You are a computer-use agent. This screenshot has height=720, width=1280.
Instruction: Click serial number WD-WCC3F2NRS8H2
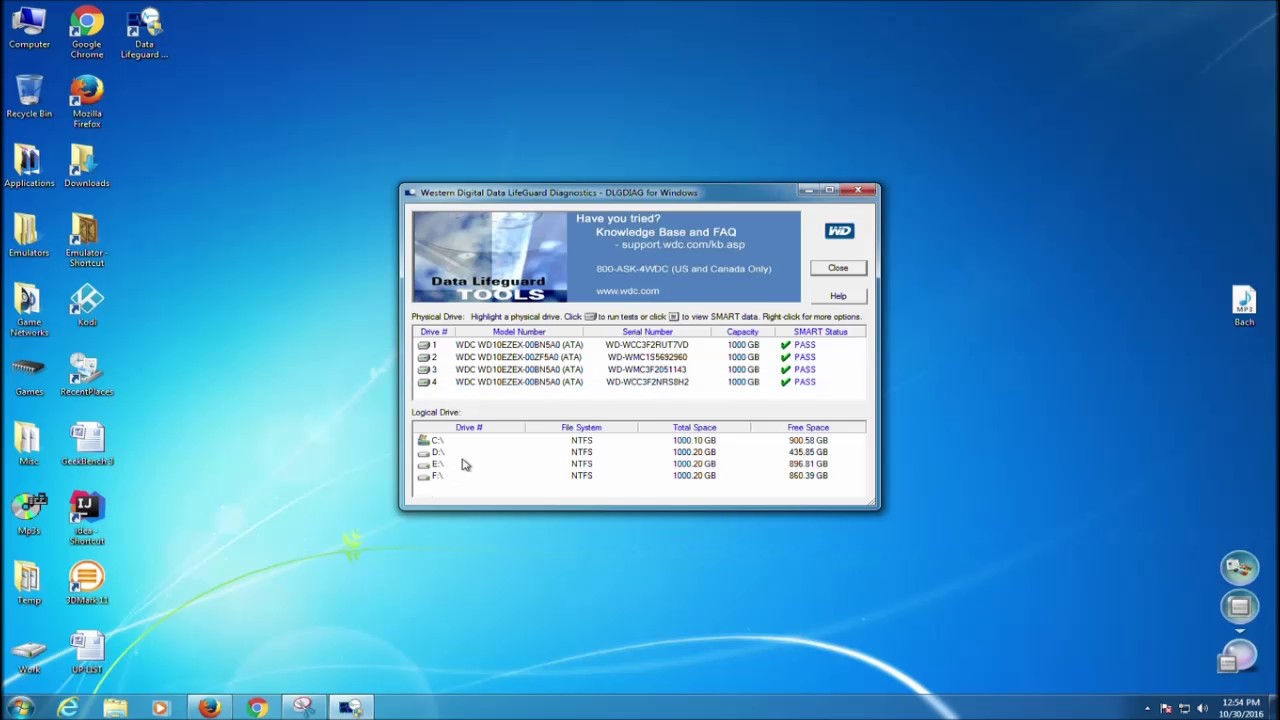pos(647,382)
